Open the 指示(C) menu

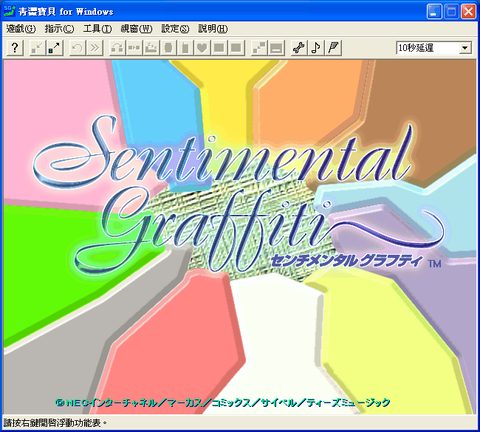point(59,29)
